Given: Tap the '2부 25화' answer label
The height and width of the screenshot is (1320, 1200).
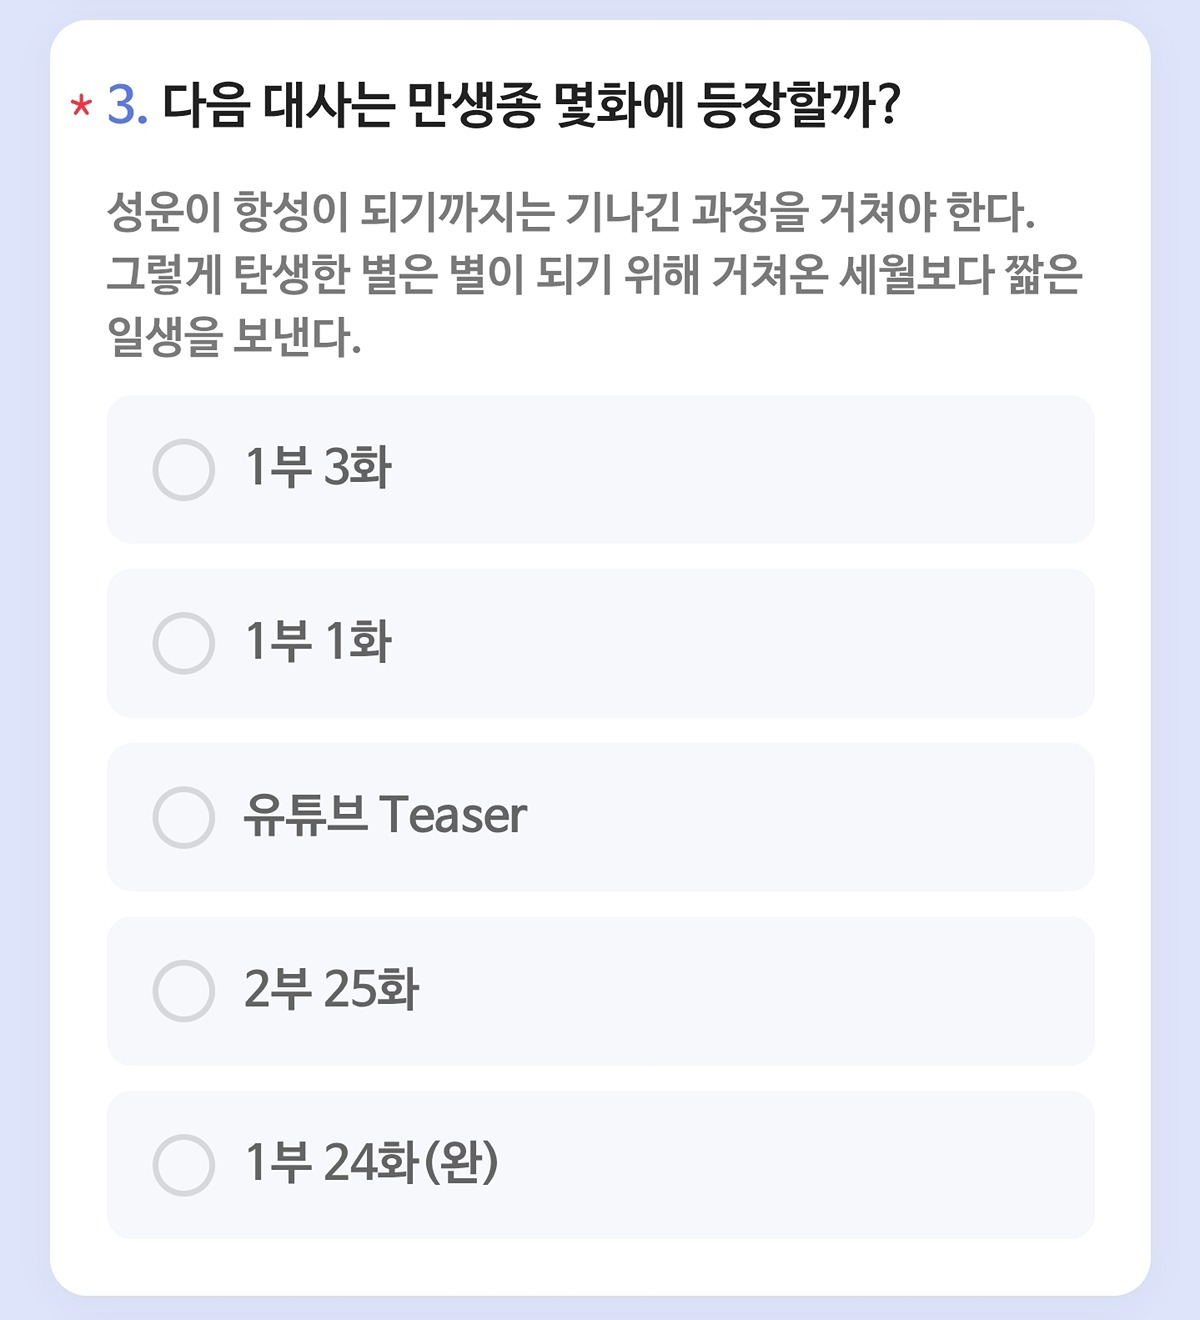Looking at the screenshot, I should click(x=332, y=990).
